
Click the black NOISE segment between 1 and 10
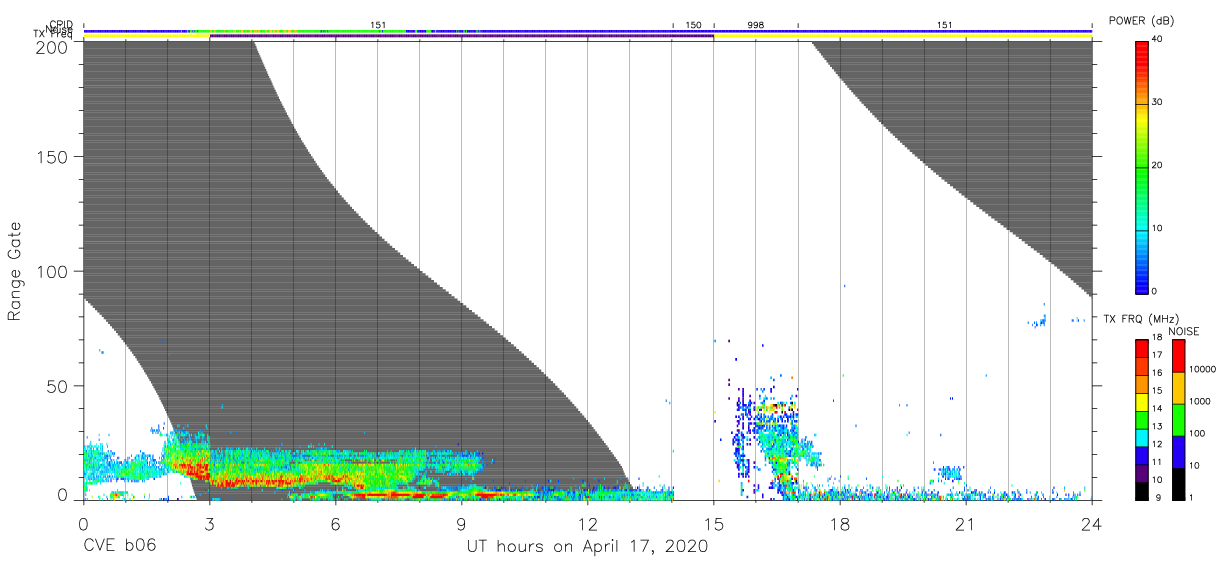[x=1179, y=484]
